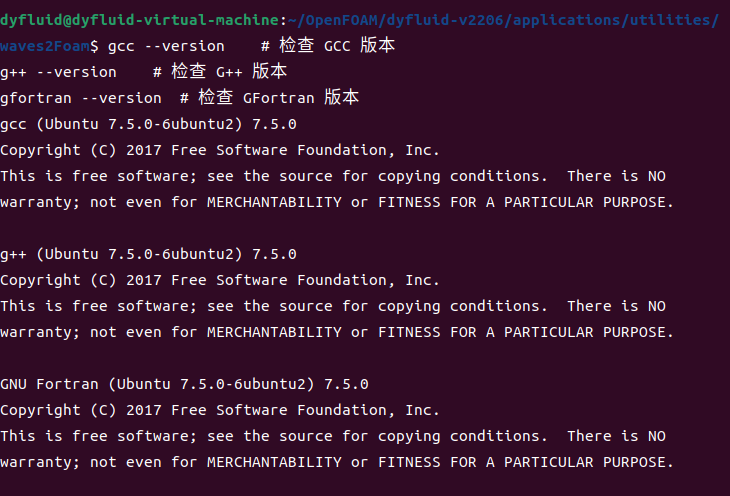
Task: Click the last warranty line in the GNU Fortran output
Action: click(x=337, y=462)
